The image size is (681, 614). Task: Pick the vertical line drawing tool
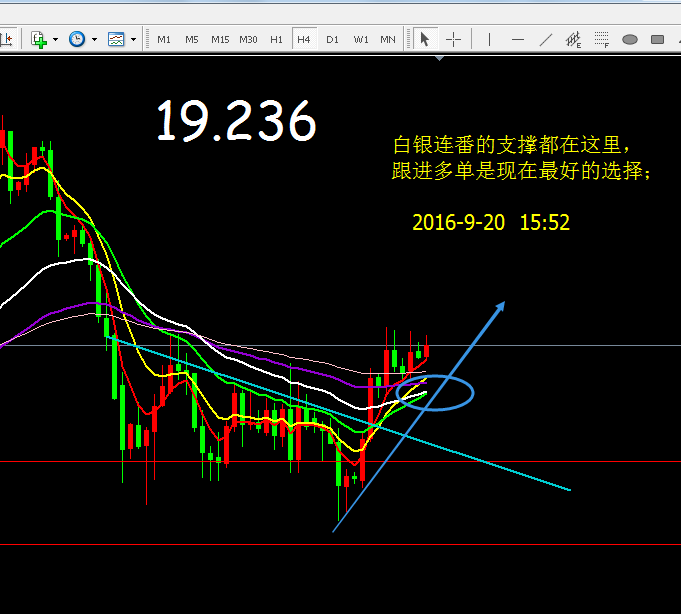(x=489, y=40)
